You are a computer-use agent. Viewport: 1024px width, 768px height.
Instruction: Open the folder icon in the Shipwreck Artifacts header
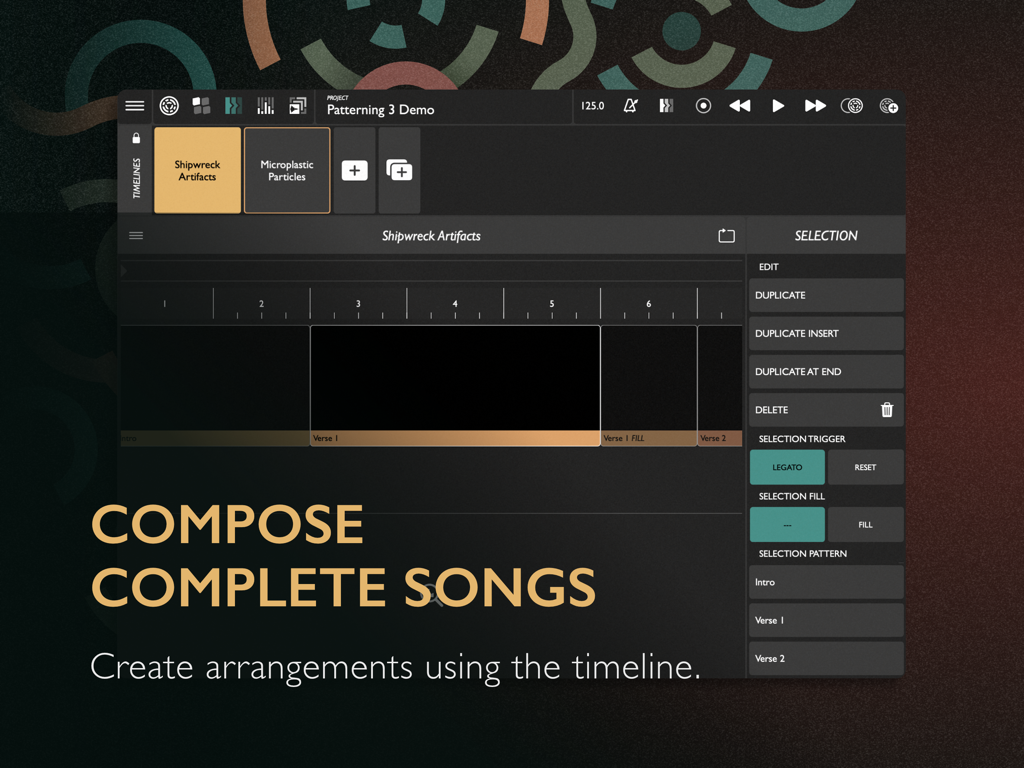tap(726, 235)
